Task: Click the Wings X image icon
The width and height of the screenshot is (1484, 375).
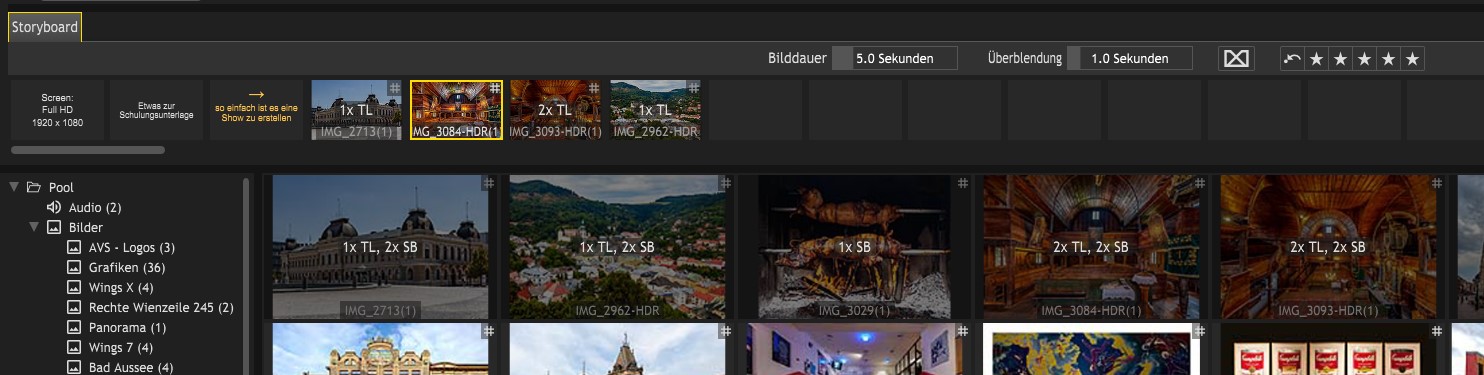Action: tap(73, 287)
